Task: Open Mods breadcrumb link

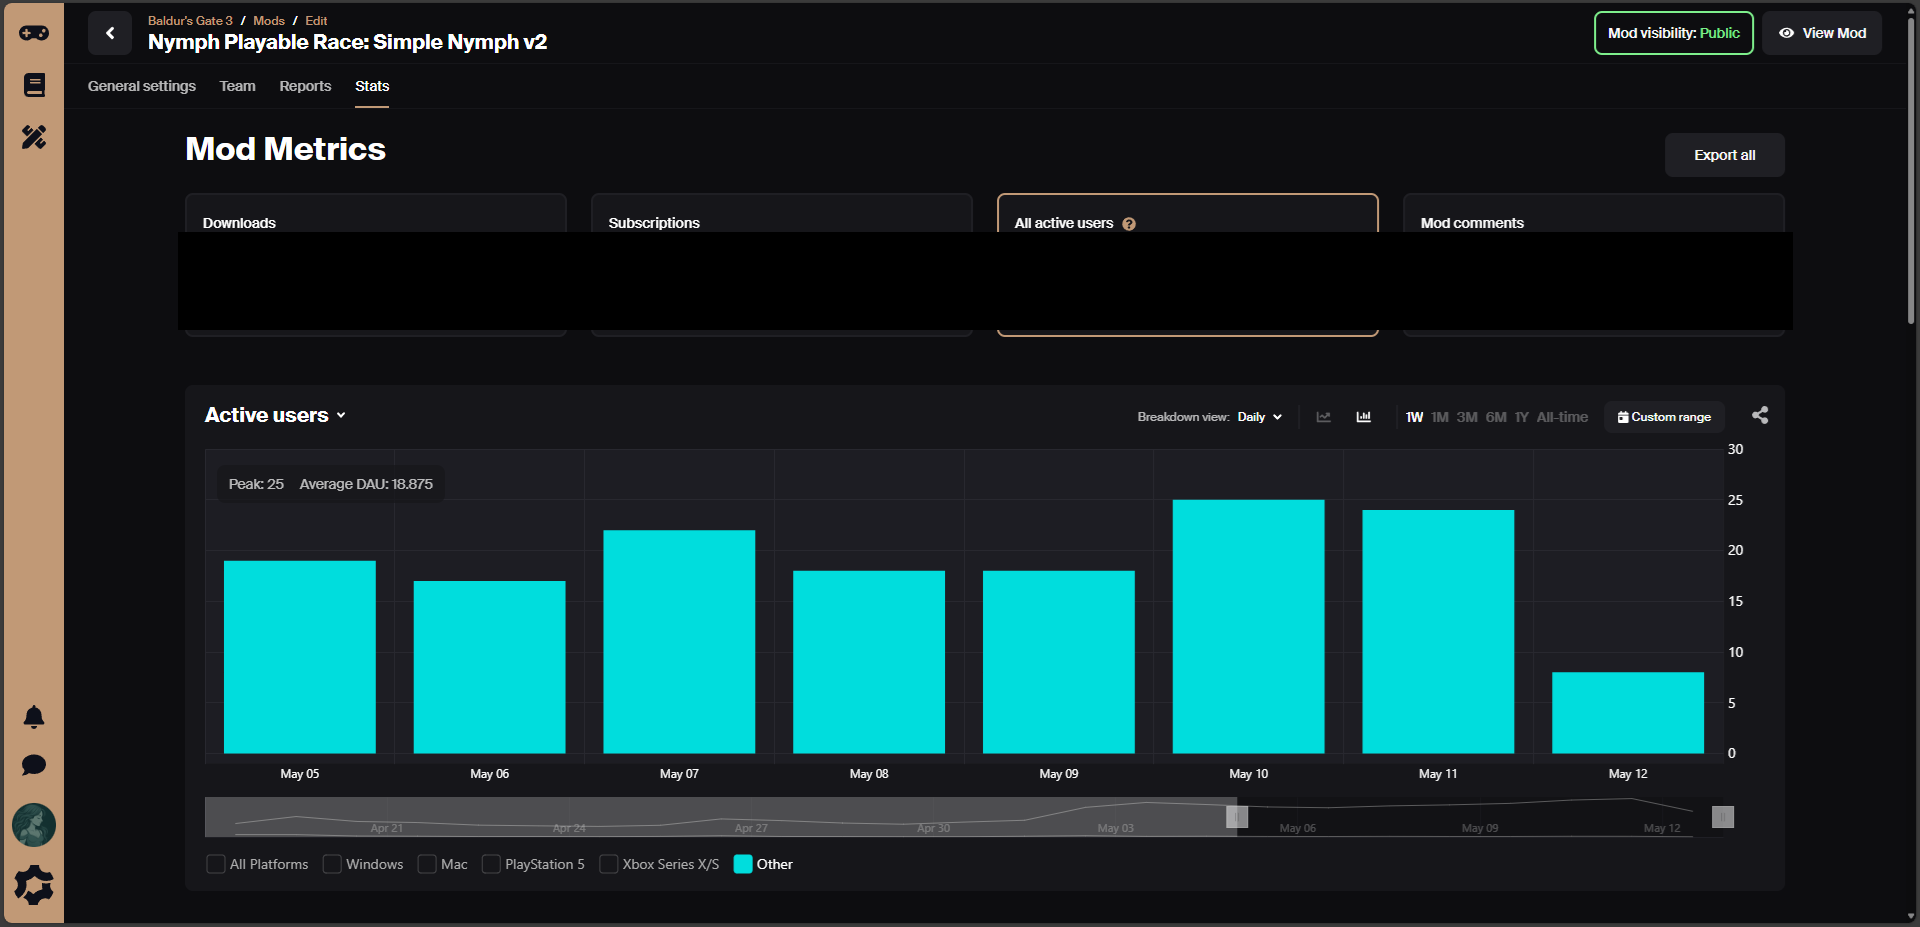Action: (269, 20)
